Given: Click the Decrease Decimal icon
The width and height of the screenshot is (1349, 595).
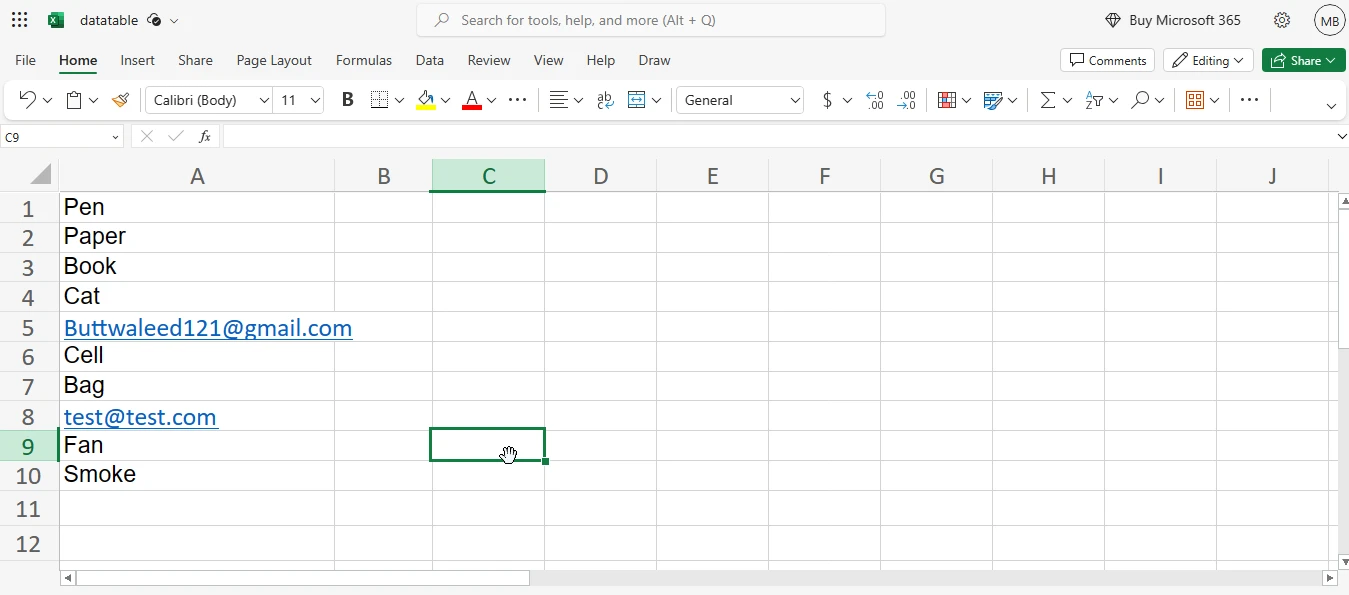Looking at the screenshot, I should click(906, 100).
